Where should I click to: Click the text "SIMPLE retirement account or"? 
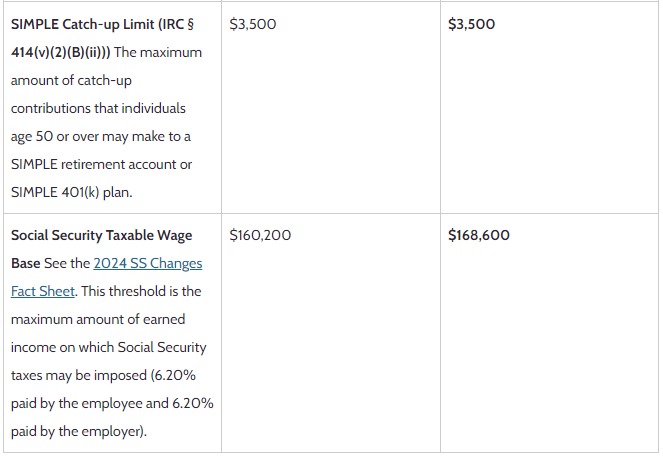101,164
